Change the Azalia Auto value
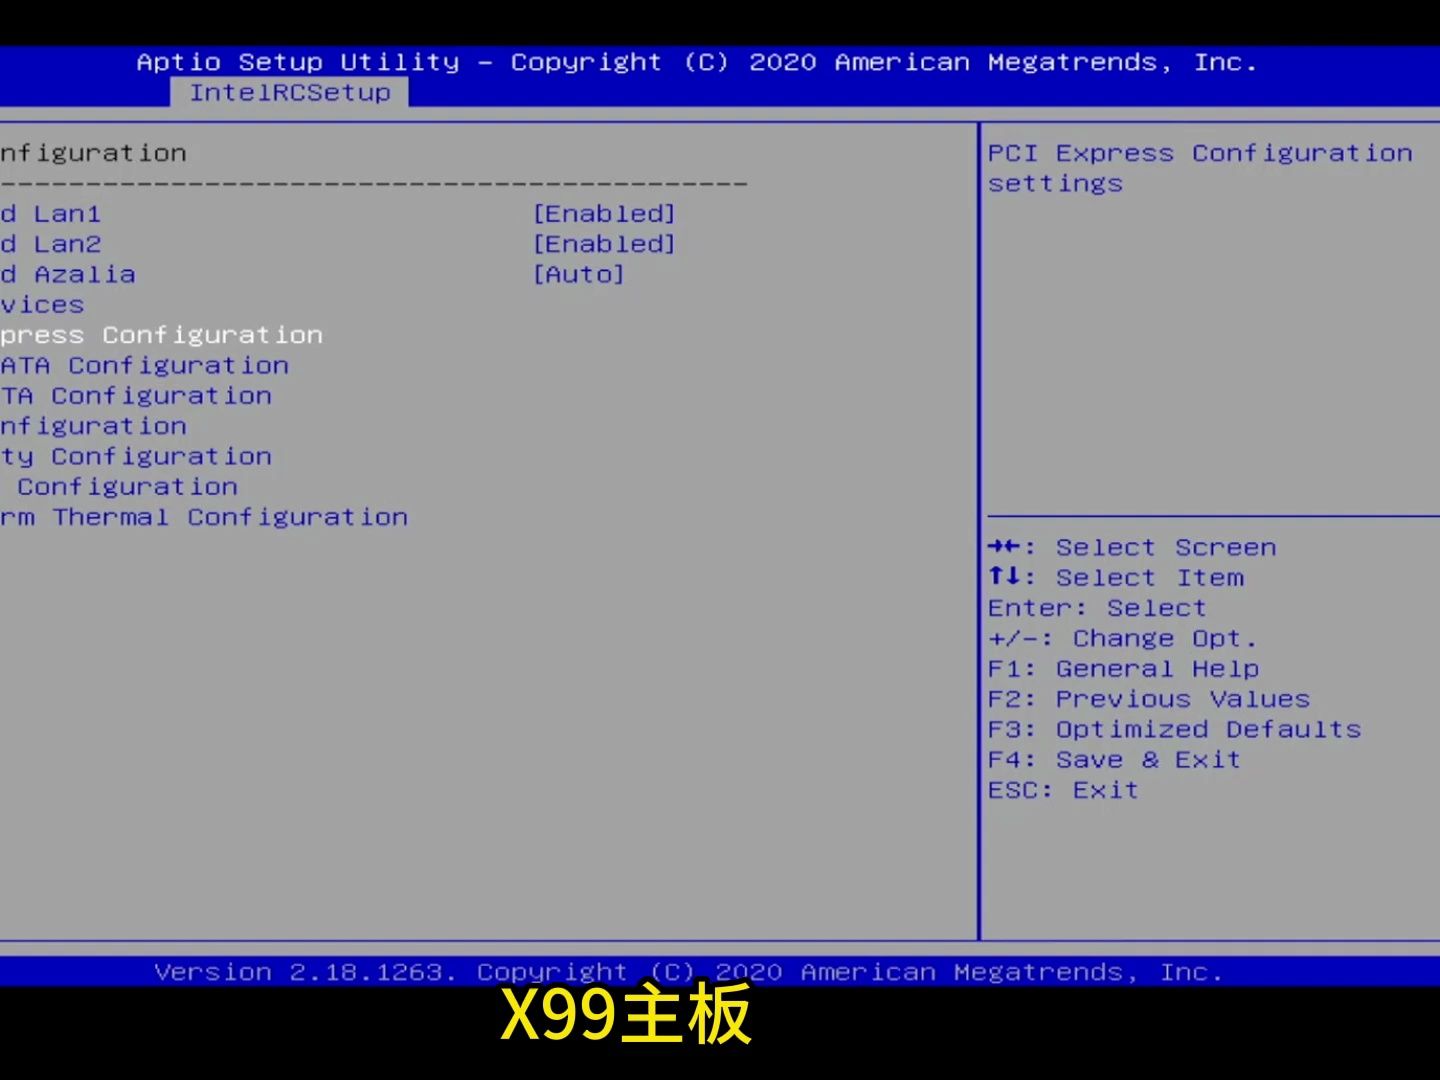1440x1080 pixels. [578, 274]
